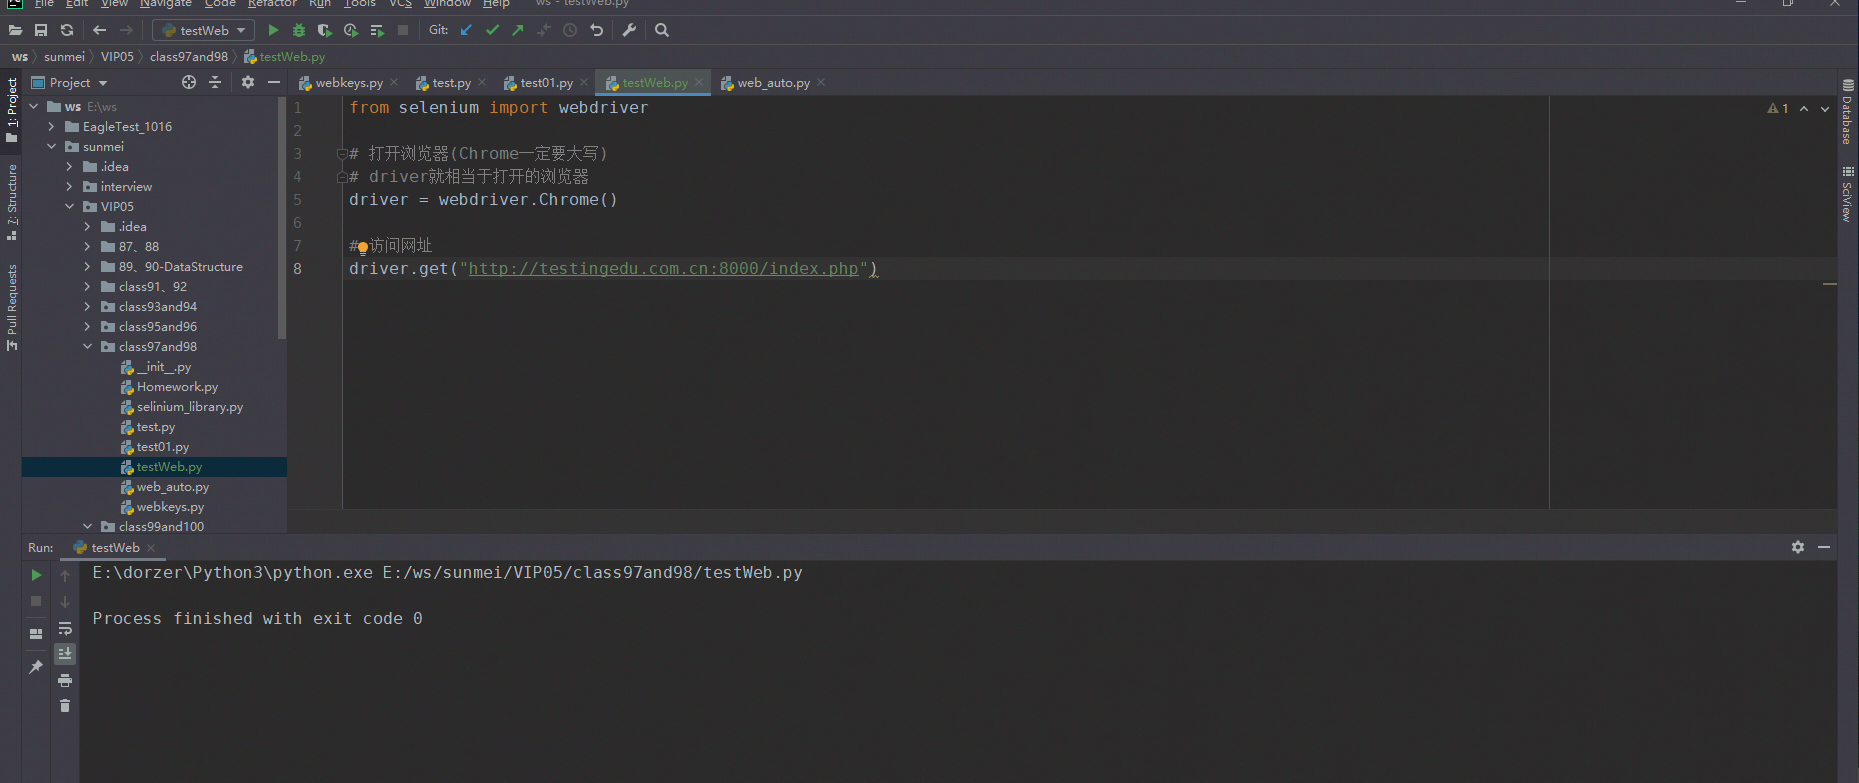Save all files from the toolbar
Viewport: 1859px width, 783px height.
(x=41, y=30)
